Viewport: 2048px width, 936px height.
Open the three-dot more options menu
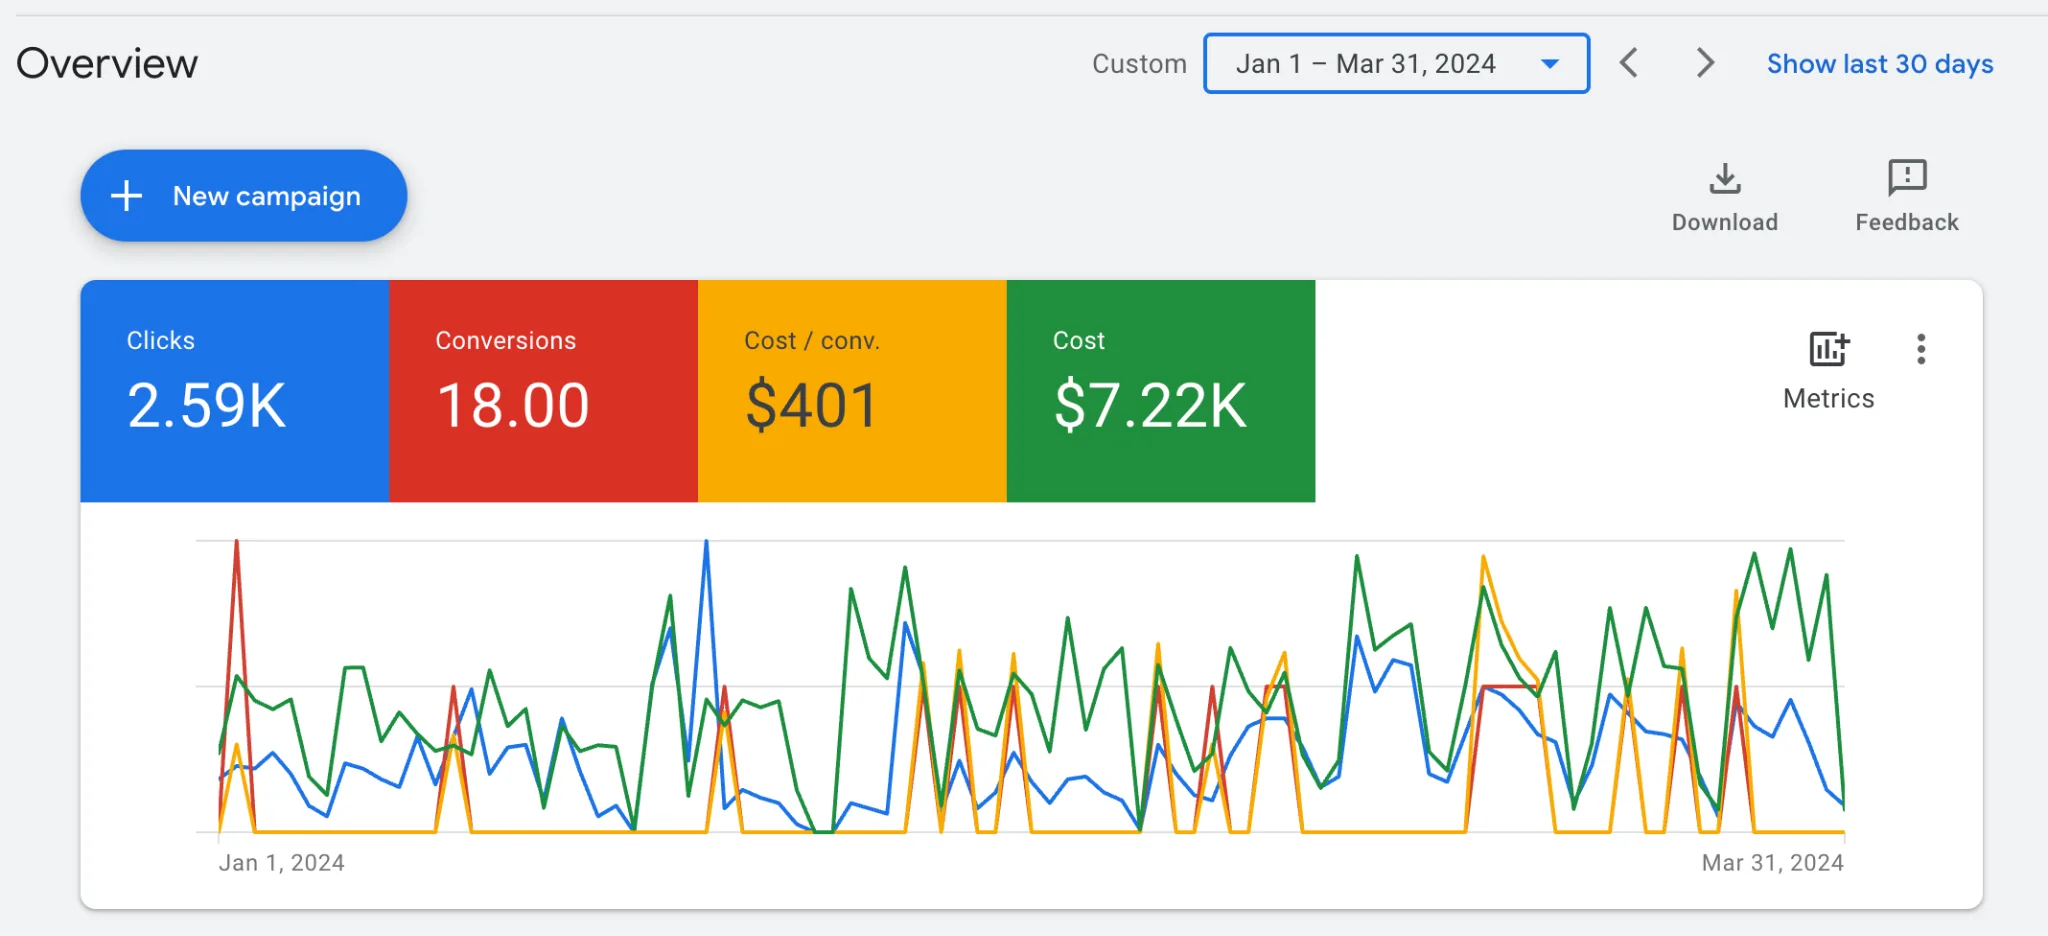(1921, 349)
